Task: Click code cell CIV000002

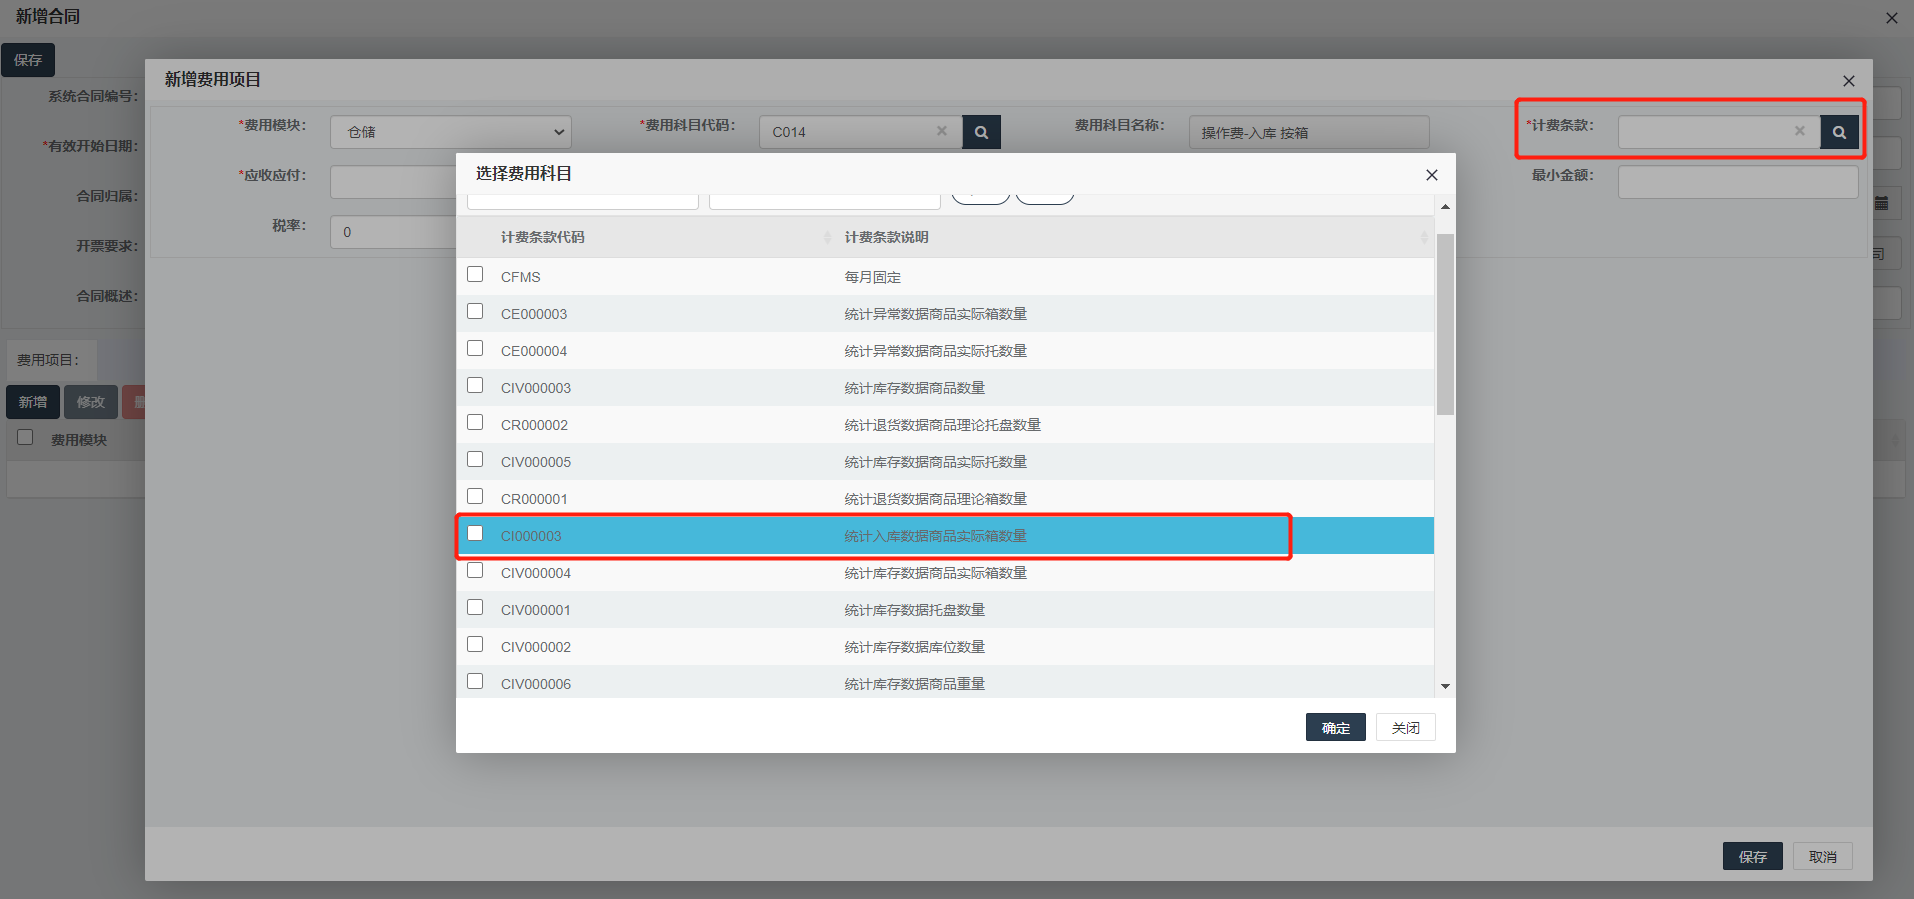Action: click(536, 647)
